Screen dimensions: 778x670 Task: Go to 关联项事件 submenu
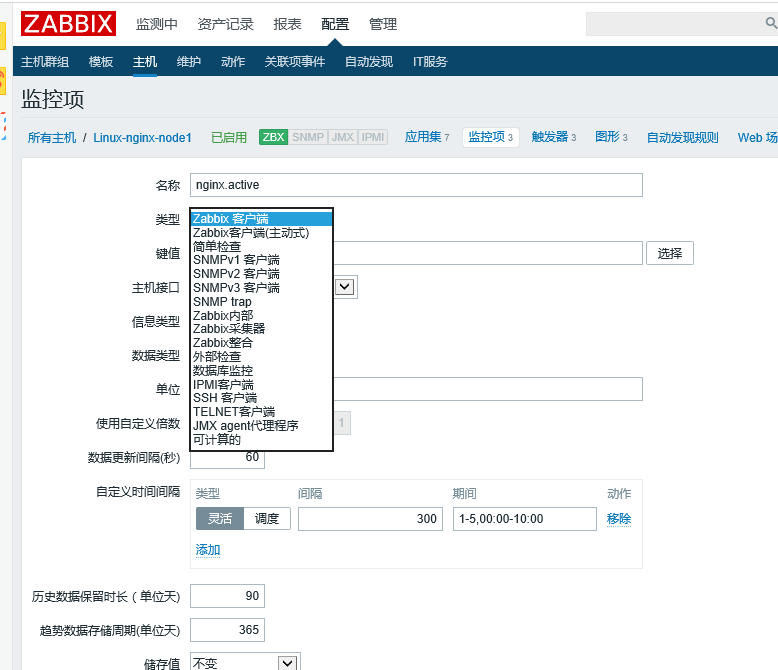pos(295,62)
